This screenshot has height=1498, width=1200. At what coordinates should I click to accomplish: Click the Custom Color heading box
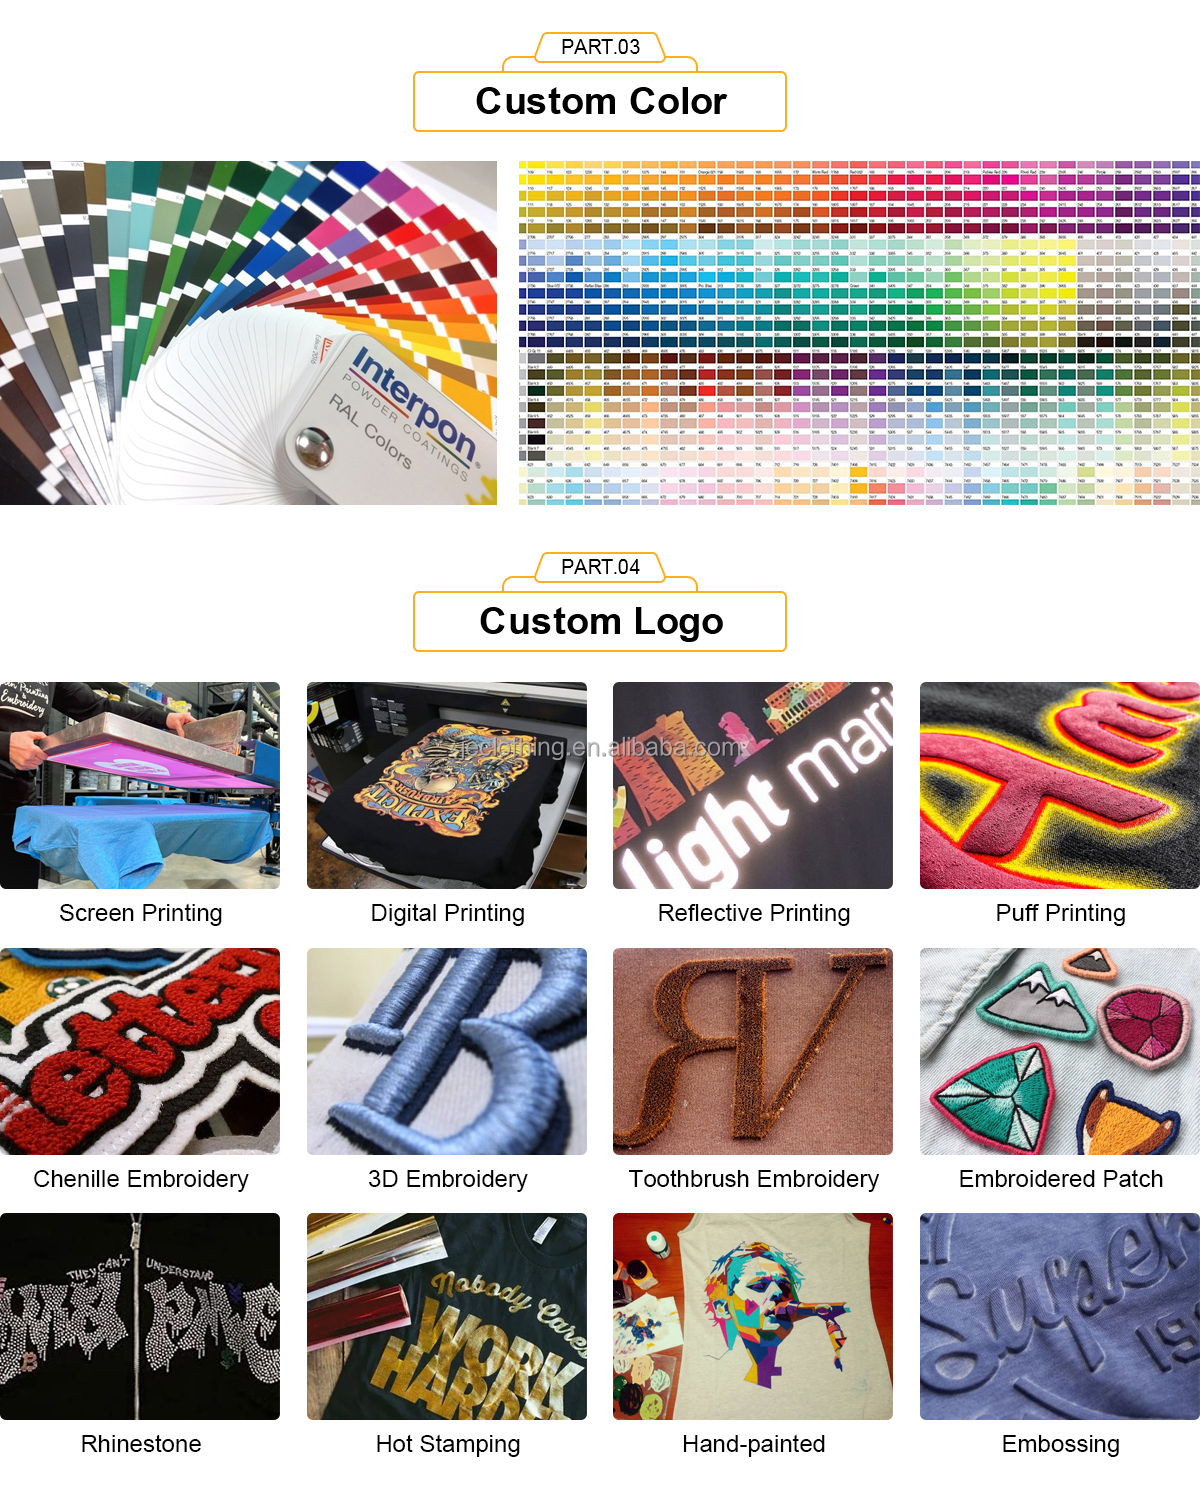tap(600, 102)
